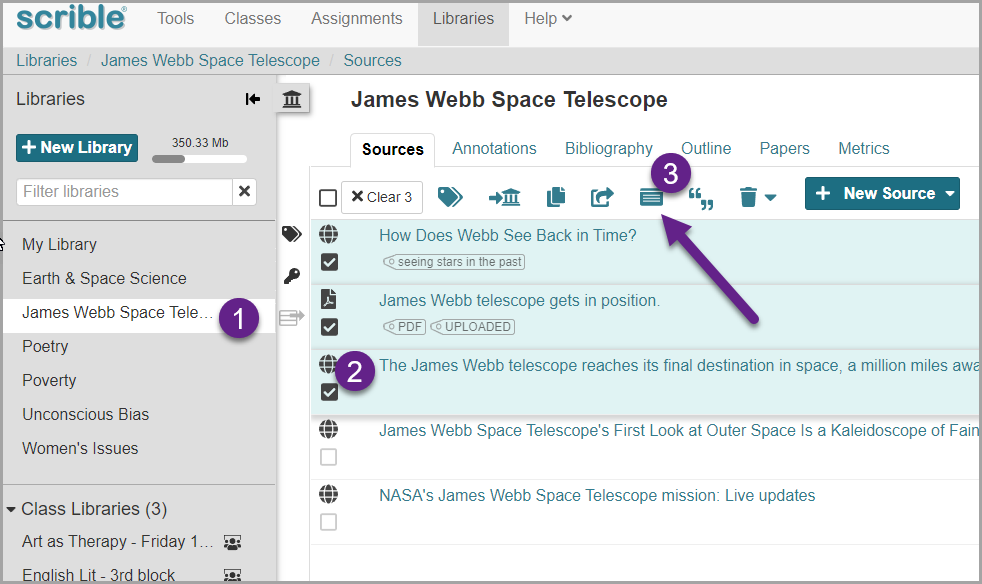Collapse the Libraries sidebar panel arrow icon
This screenshot has height=584, width=982.
(x=252, y=99)
